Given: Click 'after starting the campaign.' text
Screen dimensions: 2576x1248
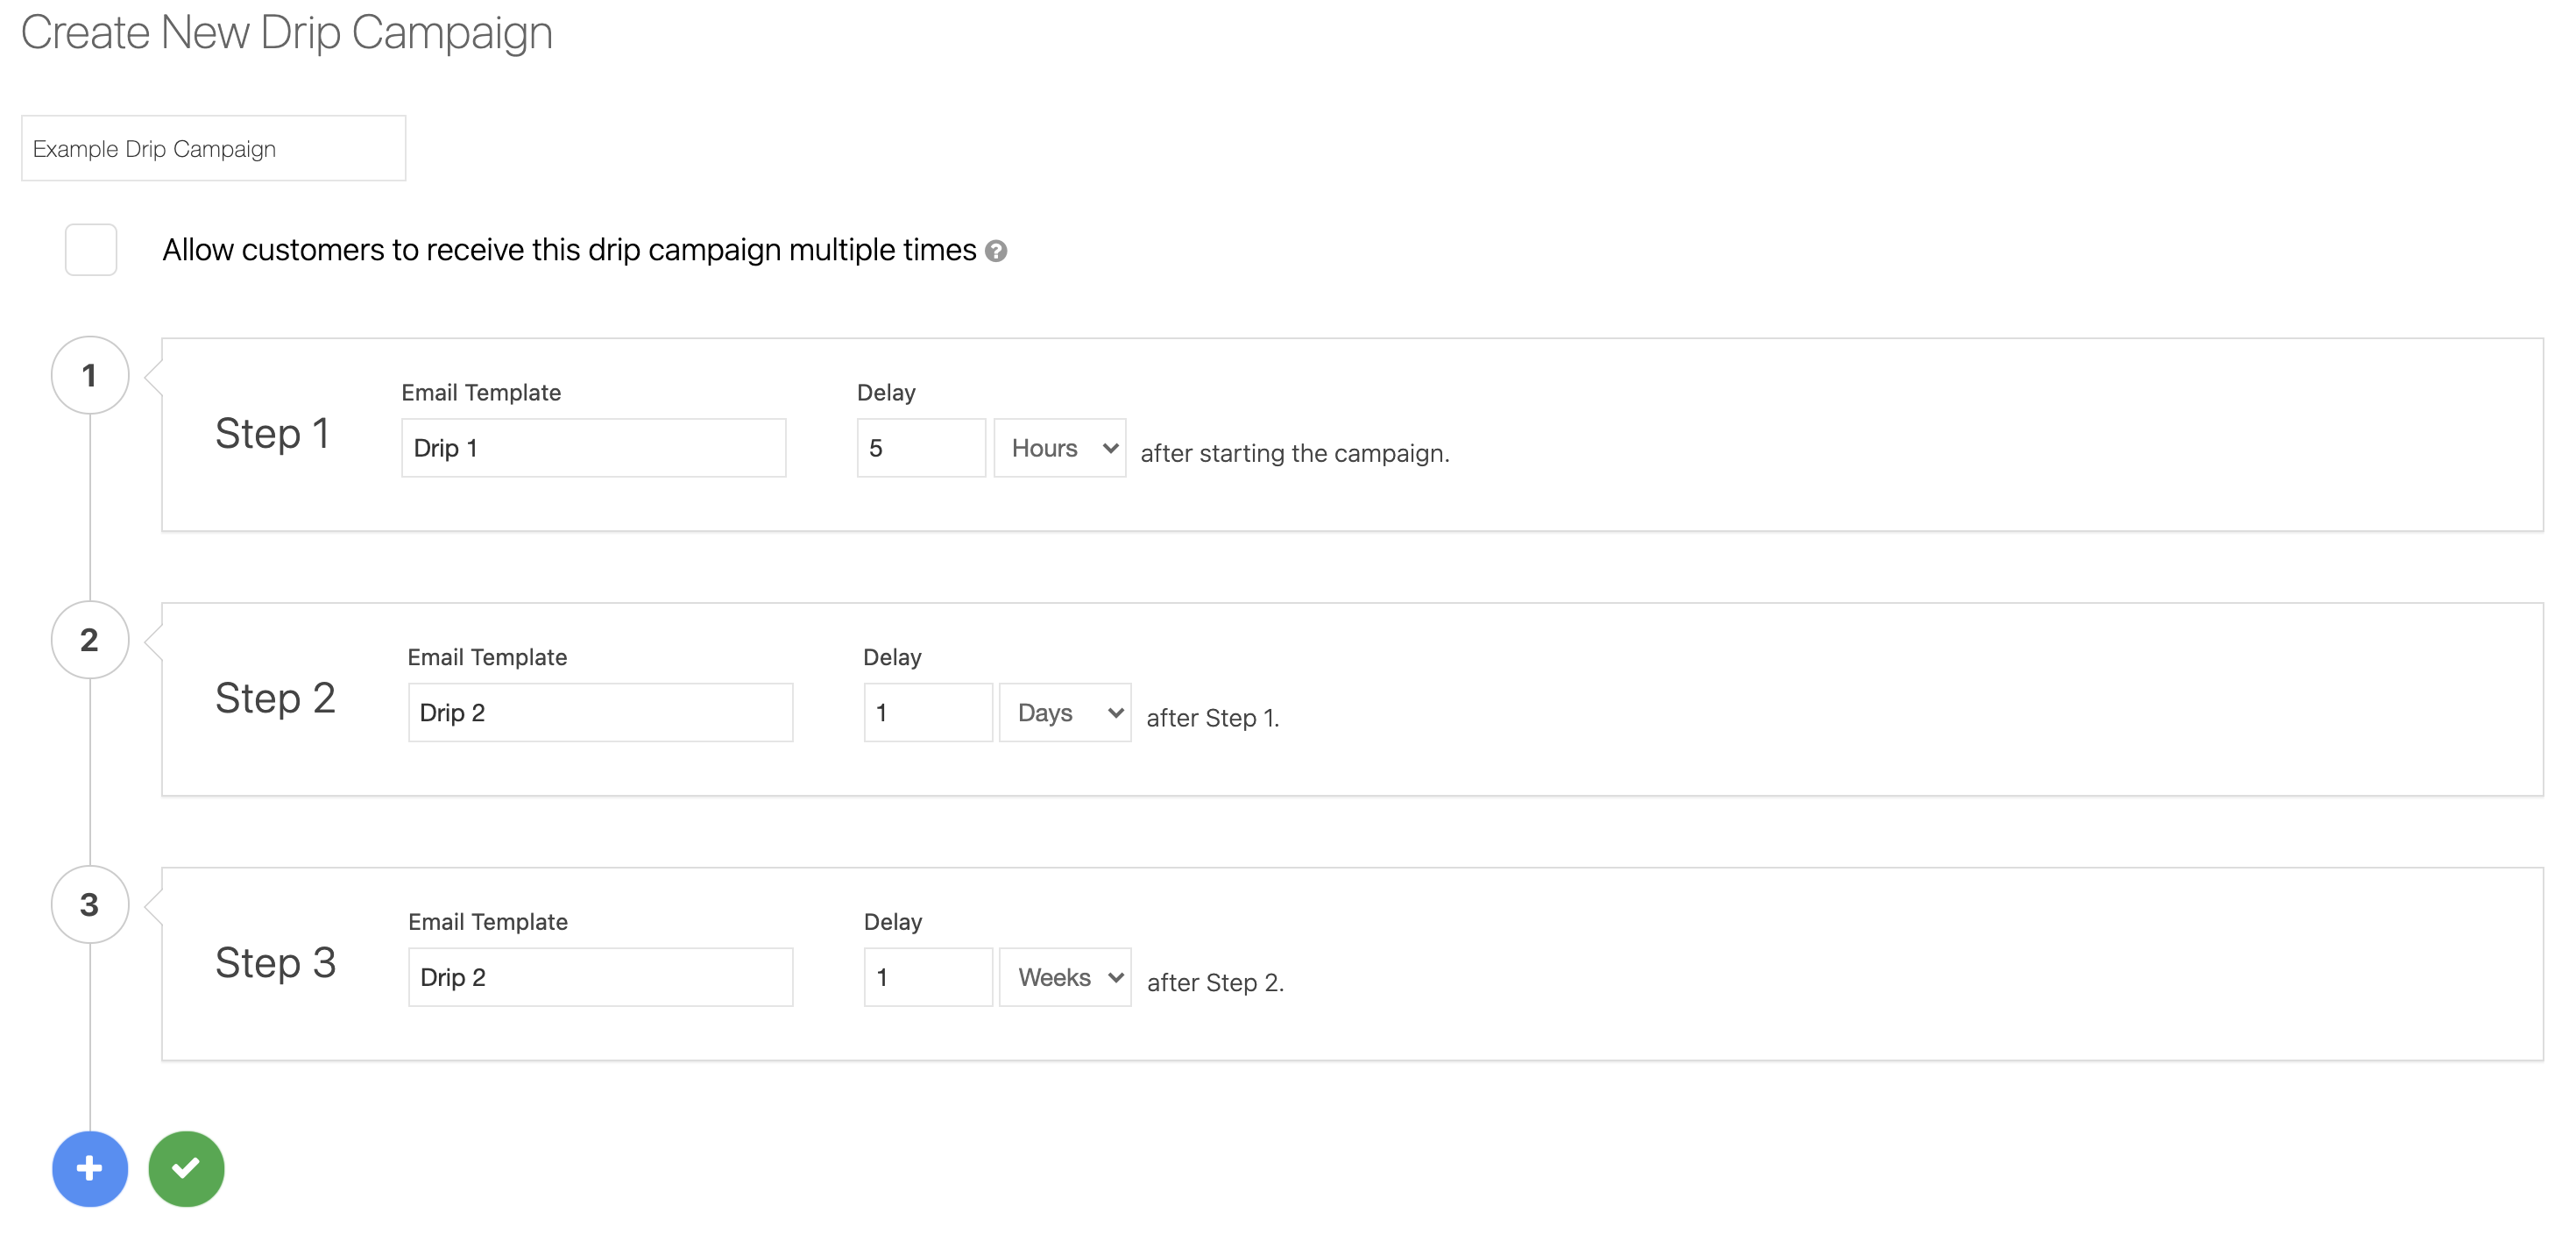Looking at the screenshot, I should (1295, 453).
